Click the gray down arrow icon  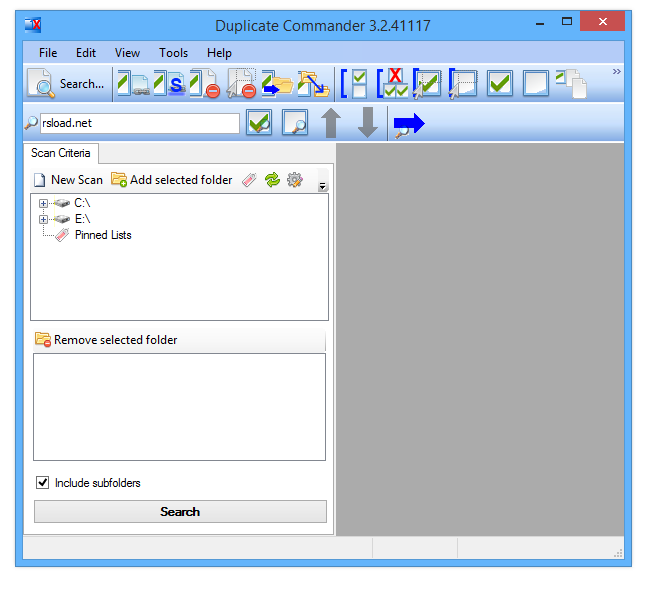point(368,123)
